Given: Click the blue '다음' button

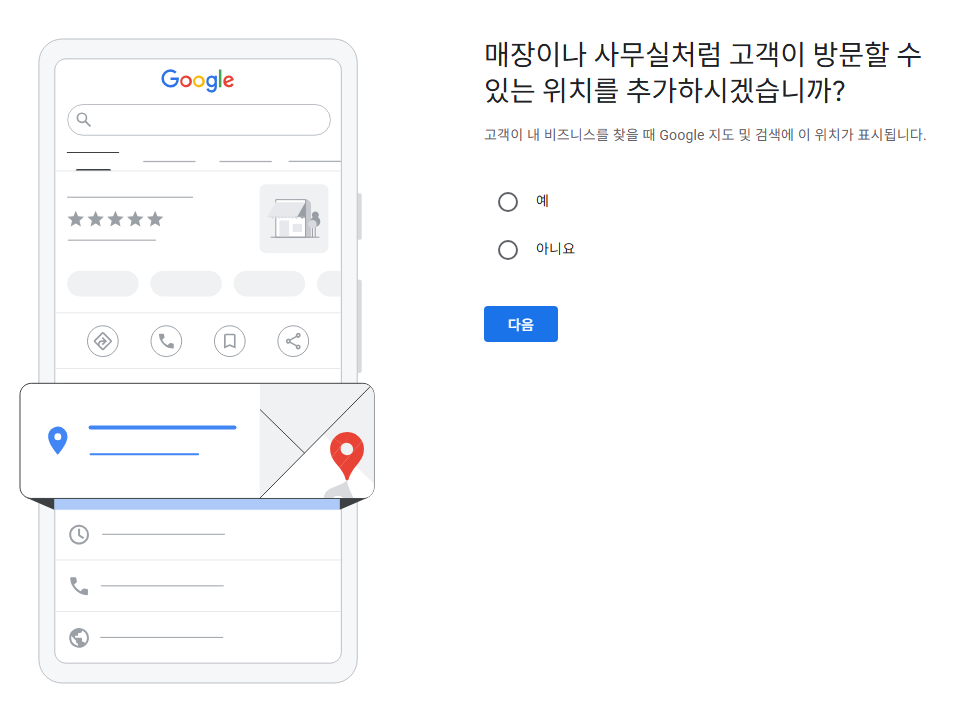Looking at the screenshot, I should pyautogui.click(x=520, y=324).
